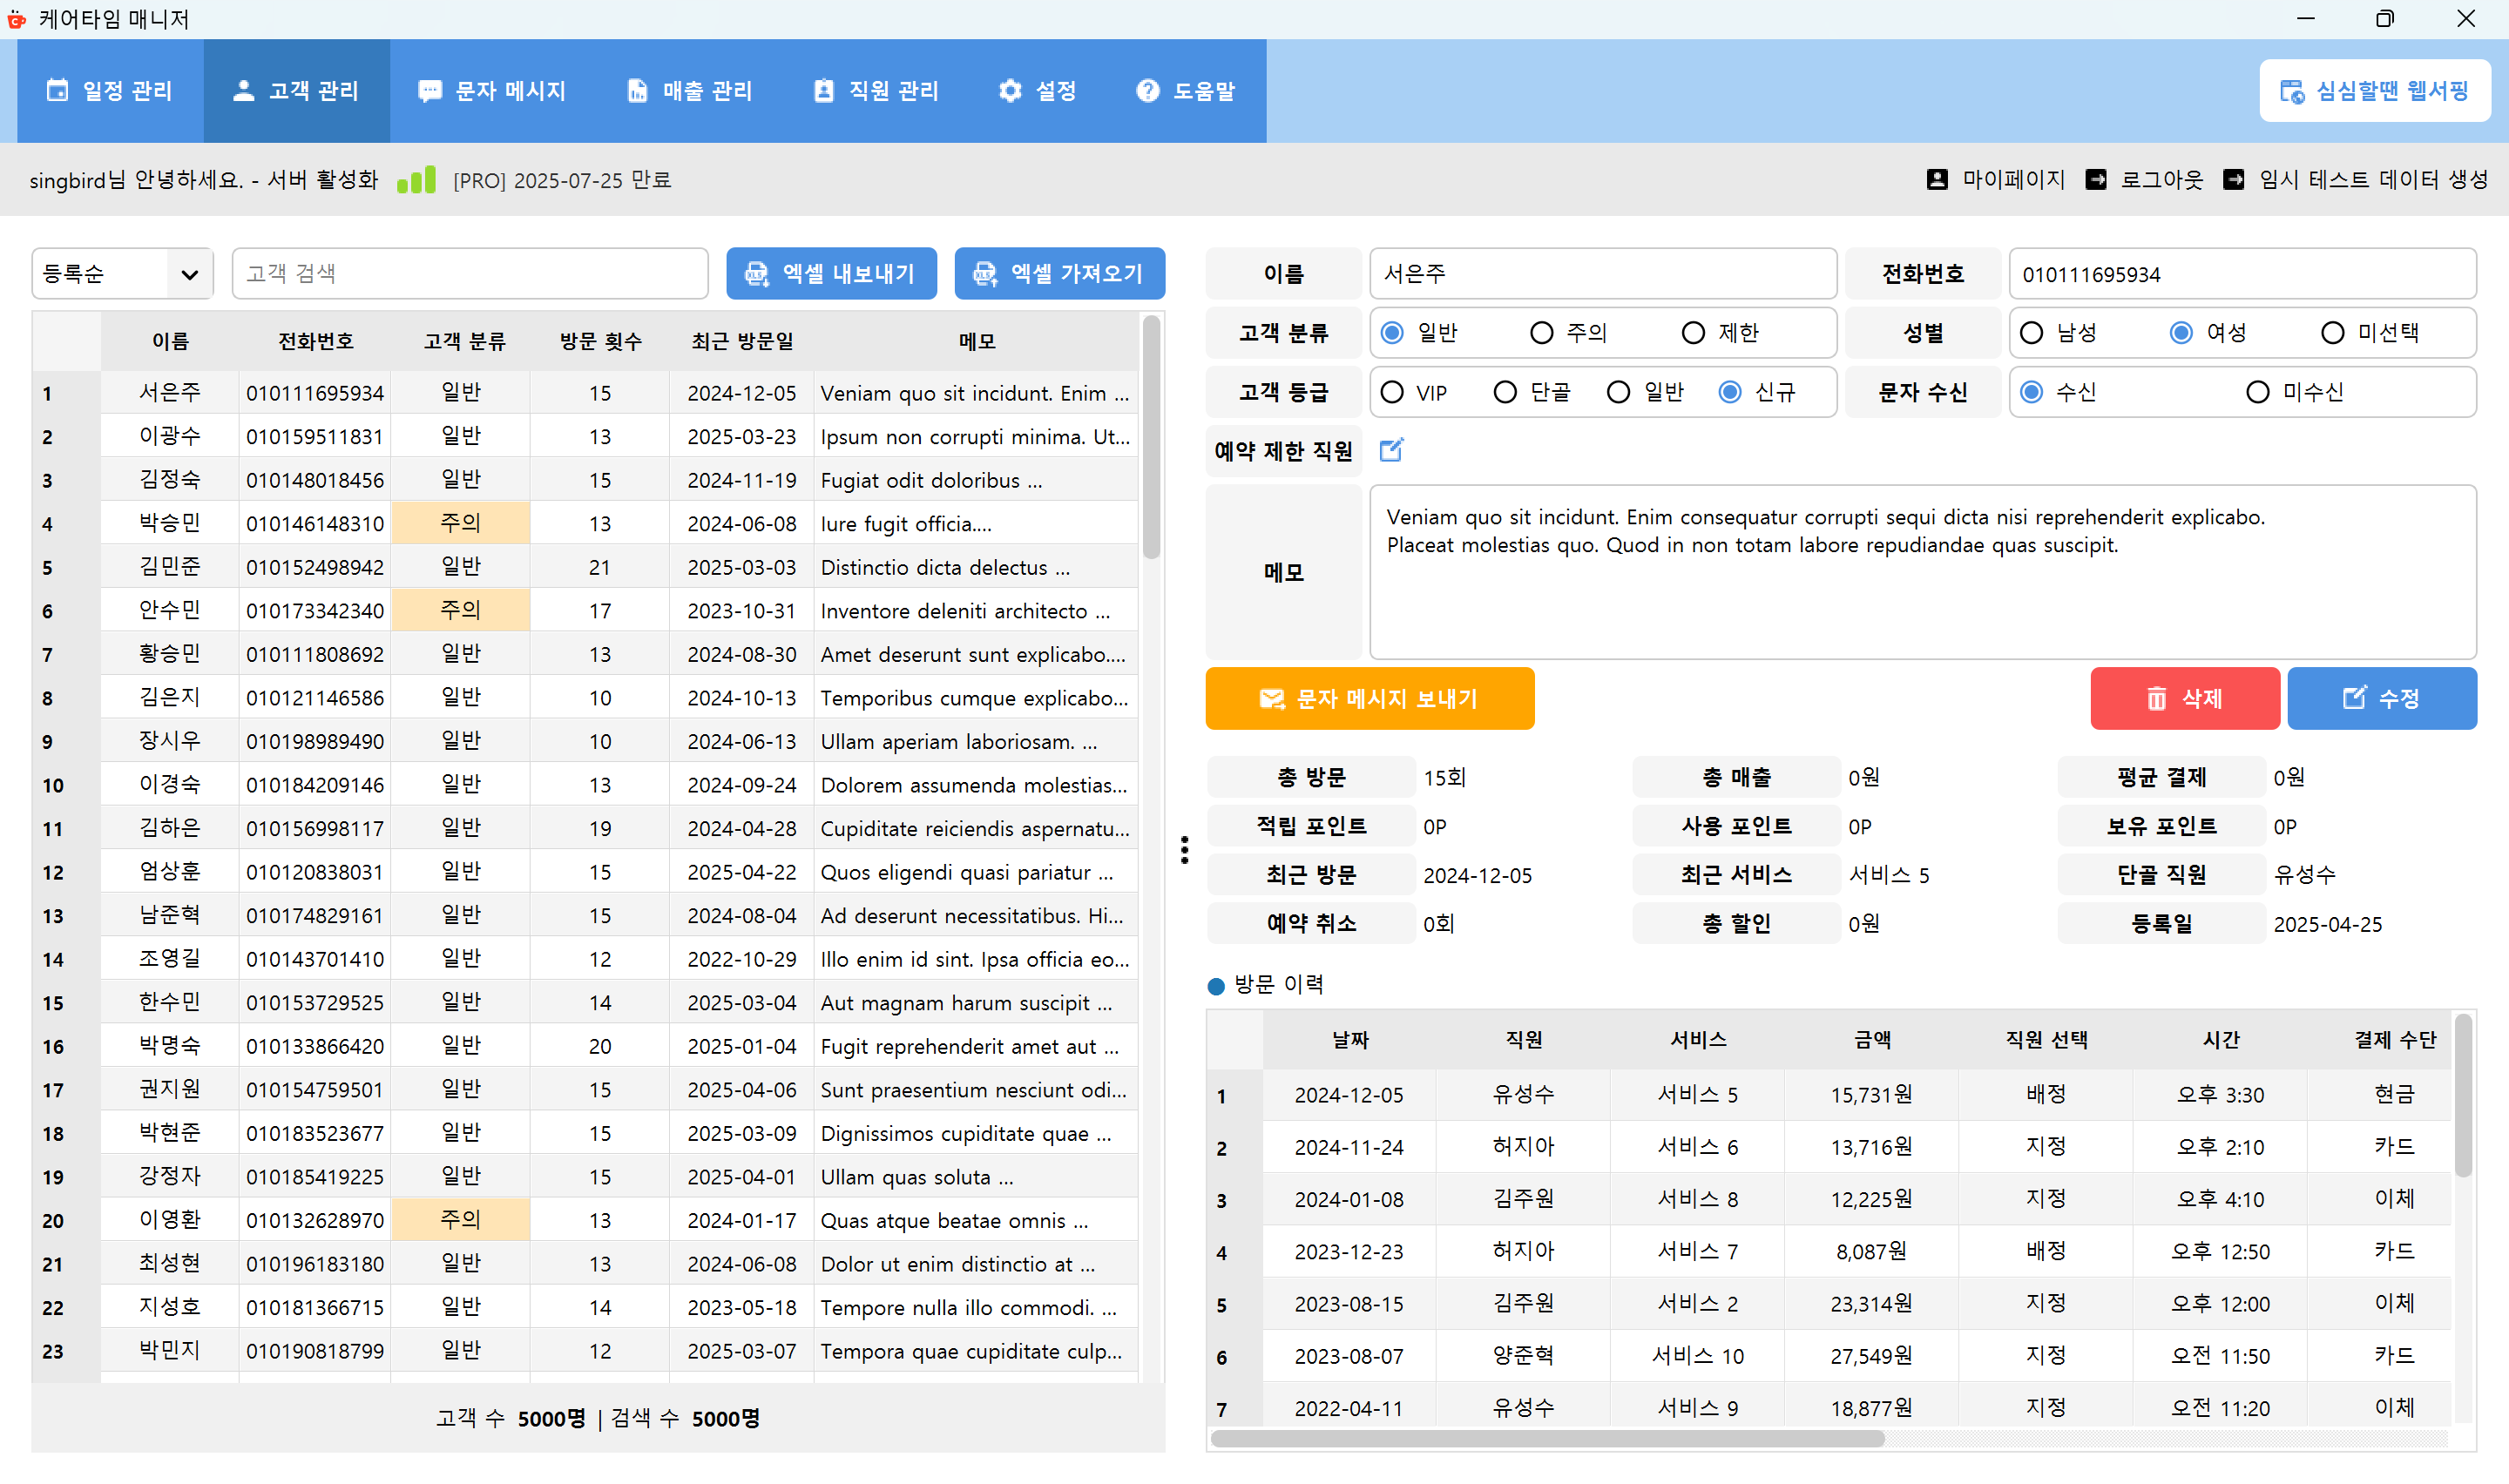Open the 등록순 sort dropdown

point(123,274)
